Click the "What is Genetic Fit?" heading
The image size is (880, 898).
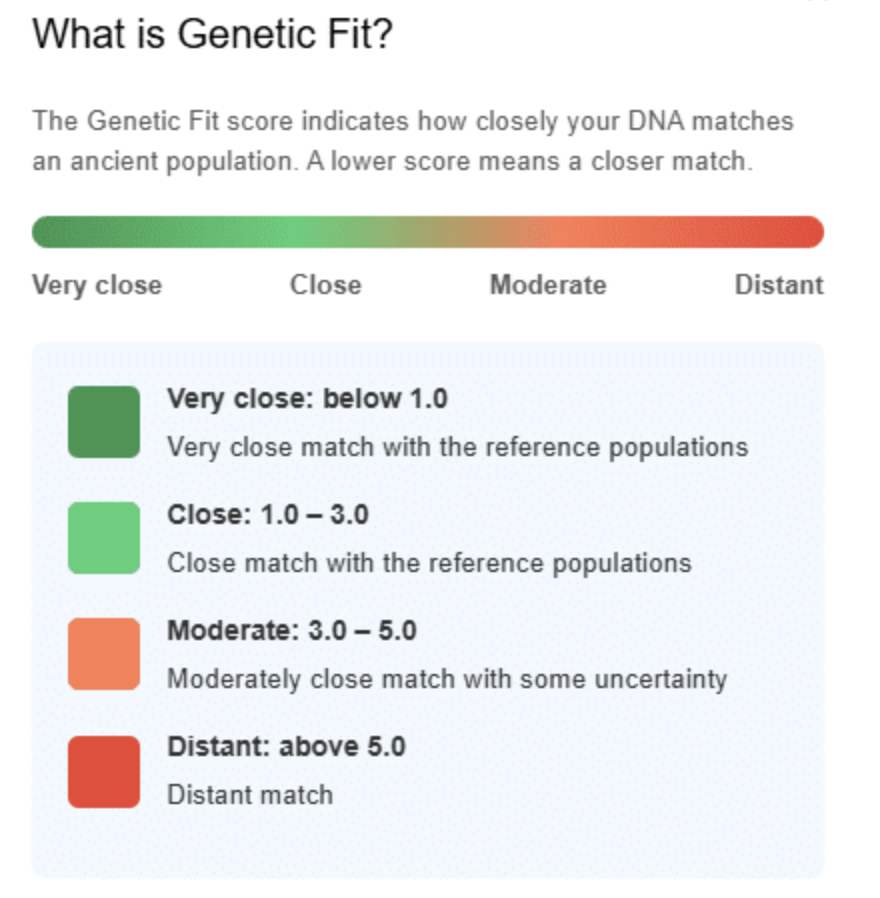pos(212,34)
